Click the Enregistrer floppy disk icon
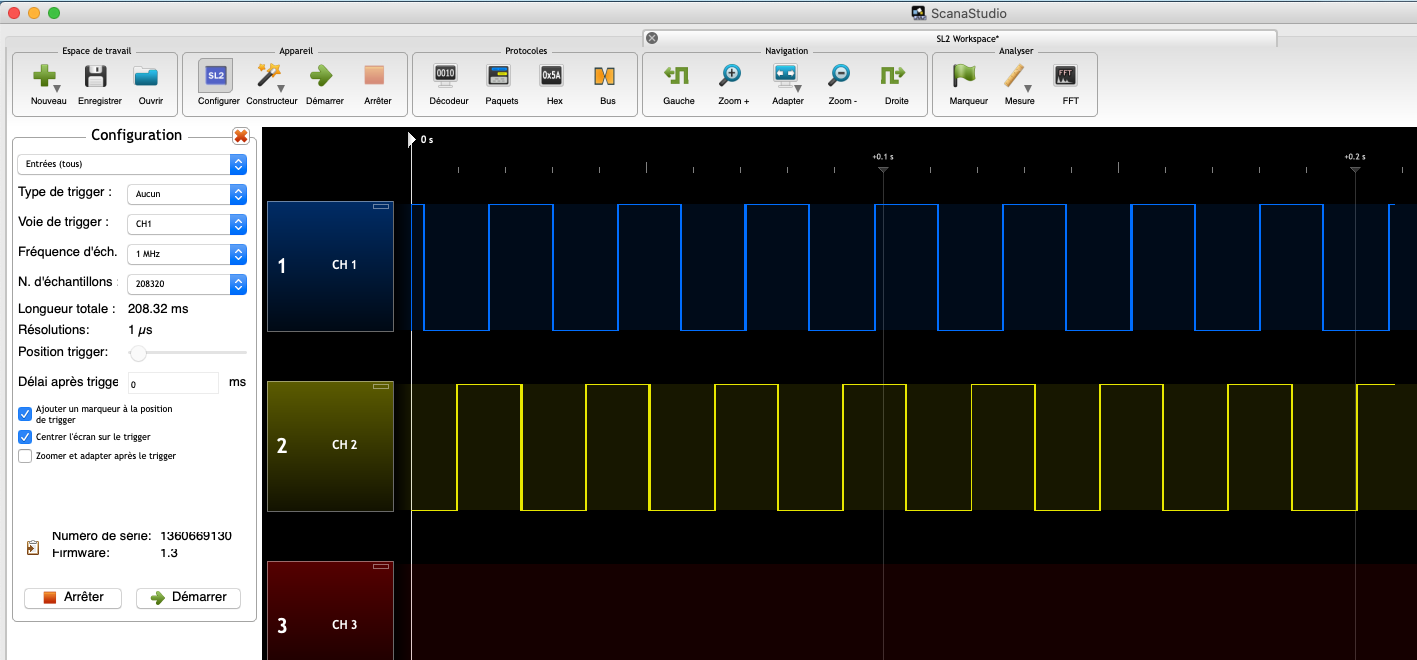This screenshot has height=660, width=1417. point(98,77)
